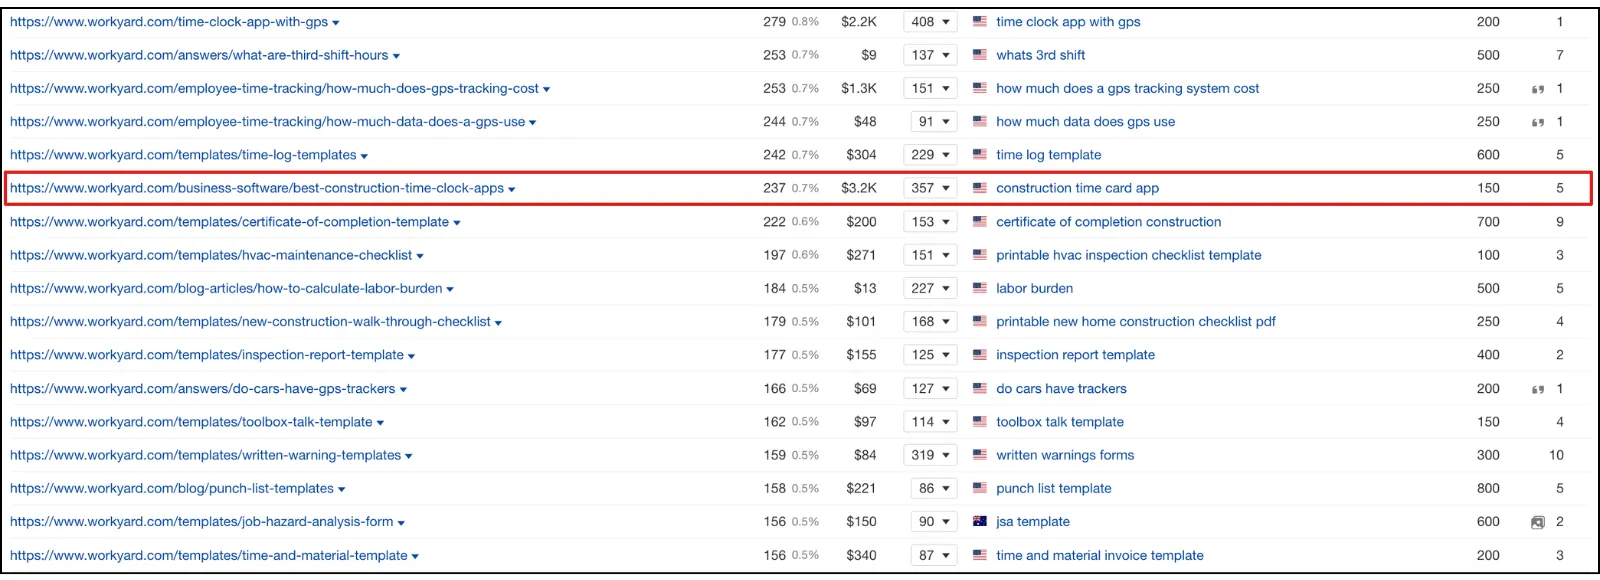This screenshot has height=580, width=1600.
Task: Click the position value '10'
Action: (1556, 455)
